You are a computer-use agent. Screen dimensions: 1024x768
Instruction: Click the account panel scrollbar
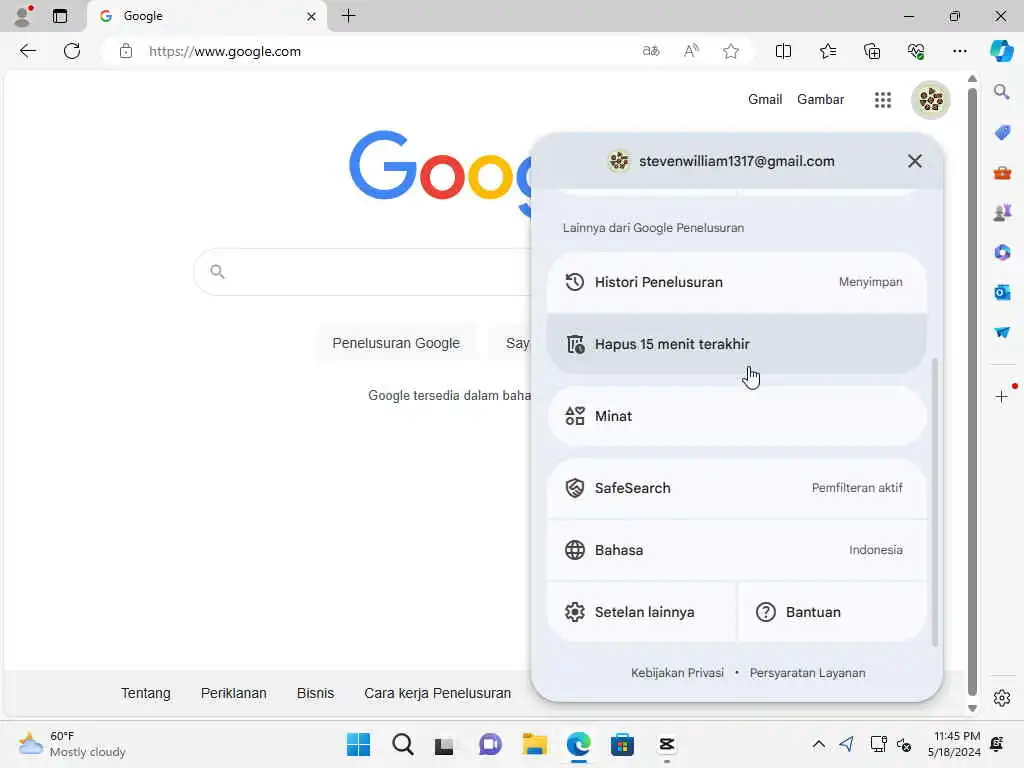935,502
